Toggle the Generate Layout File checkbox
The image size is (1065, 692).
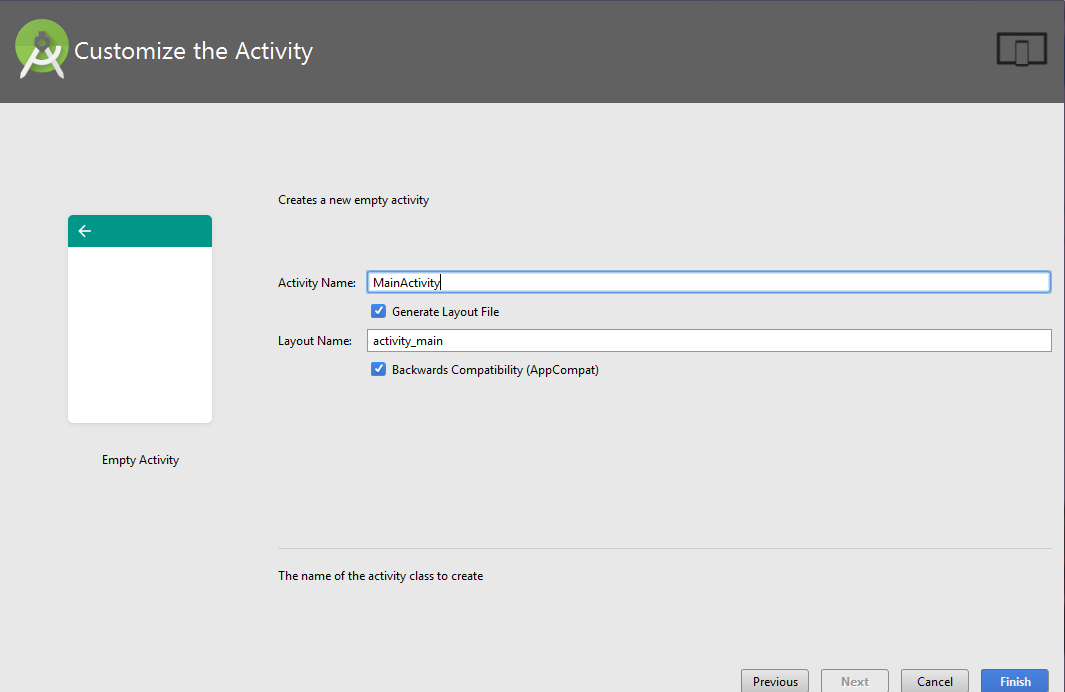click(x=378, y=311)
